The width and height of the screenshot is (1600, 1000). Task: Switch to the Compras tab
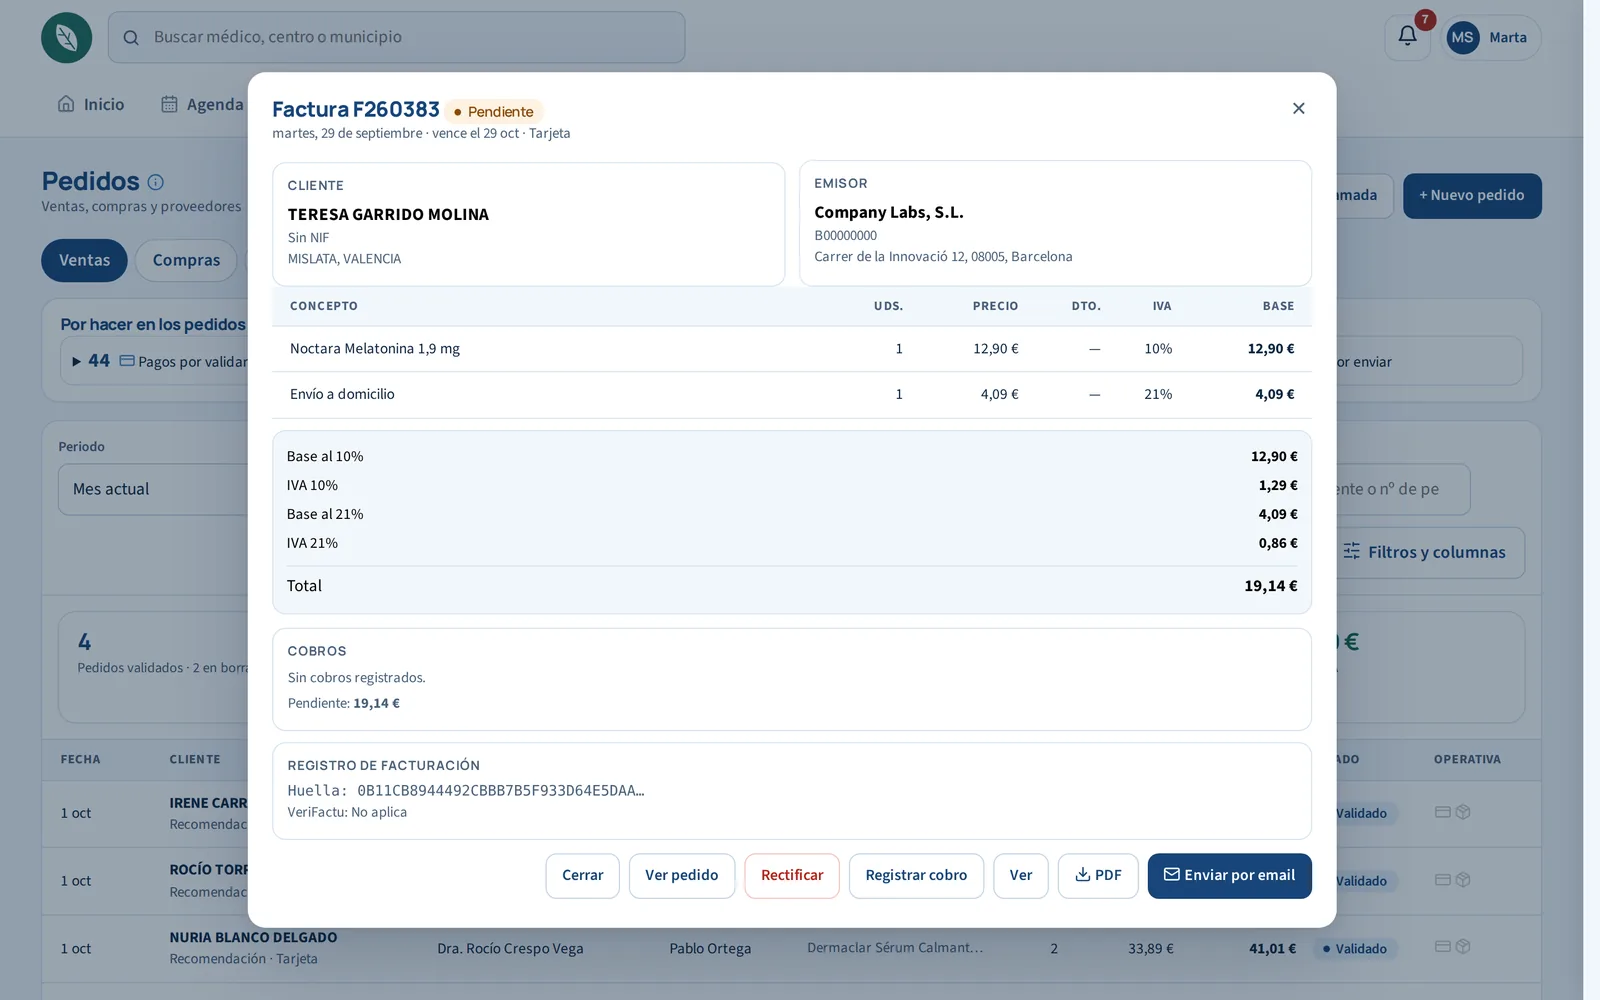point(186,260)
